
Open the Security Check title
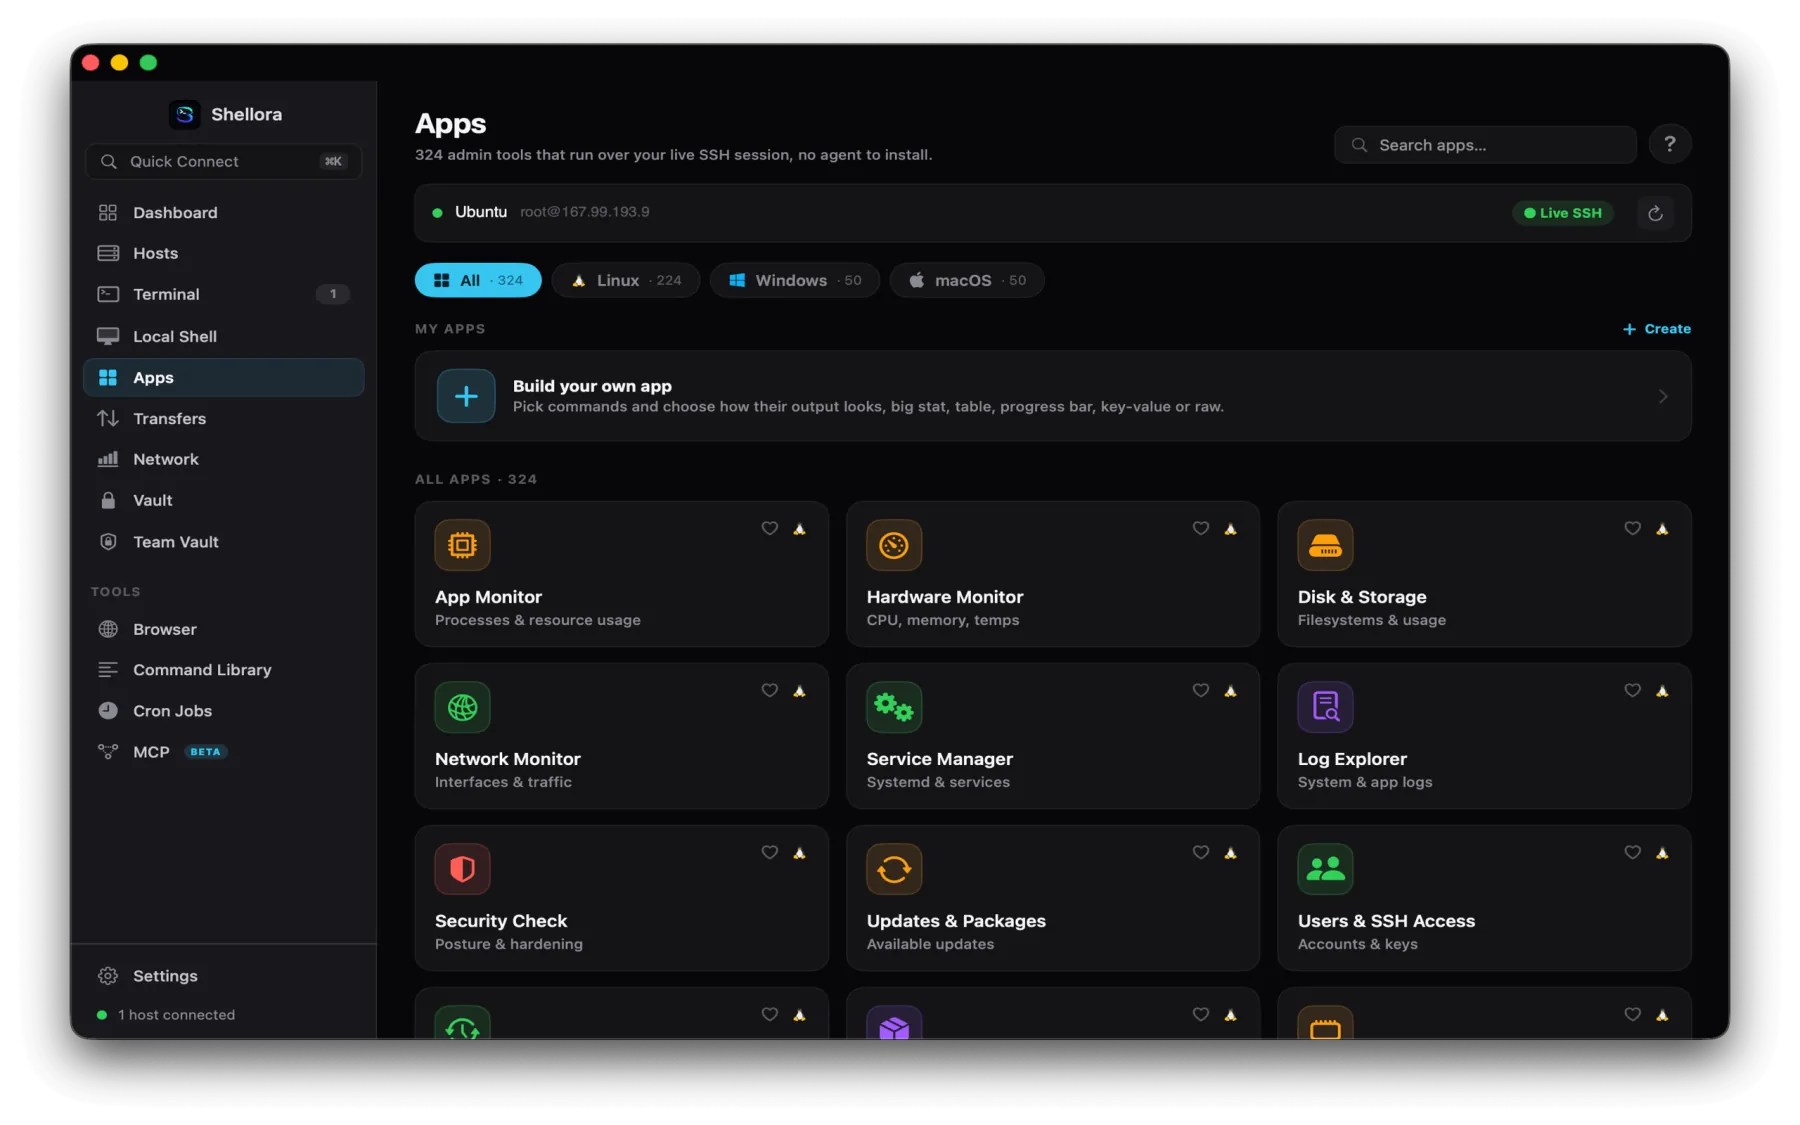(x=501, y=921)
